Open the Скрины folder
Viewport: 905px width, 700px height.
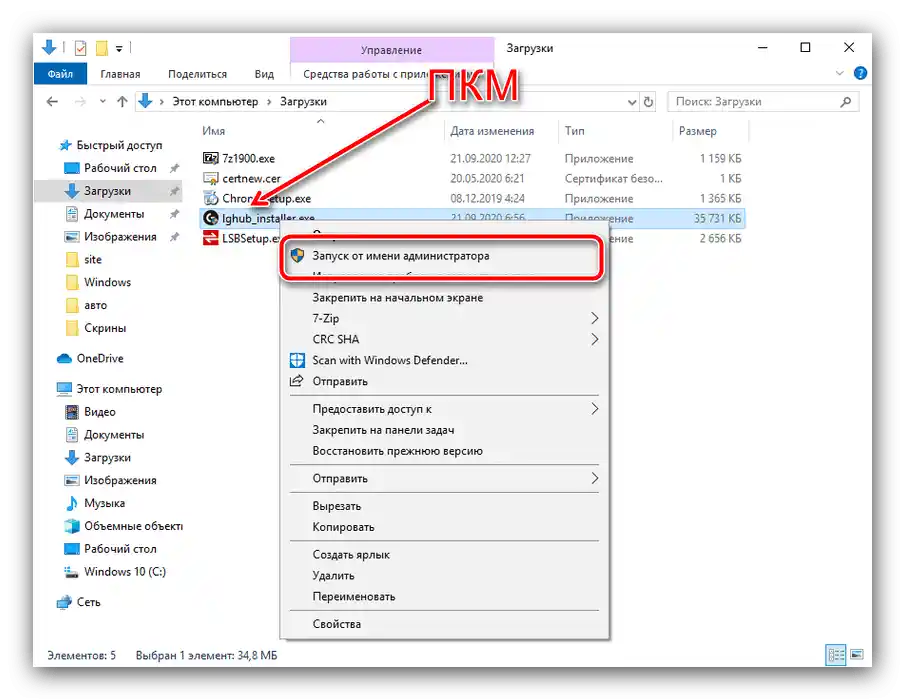96,328
